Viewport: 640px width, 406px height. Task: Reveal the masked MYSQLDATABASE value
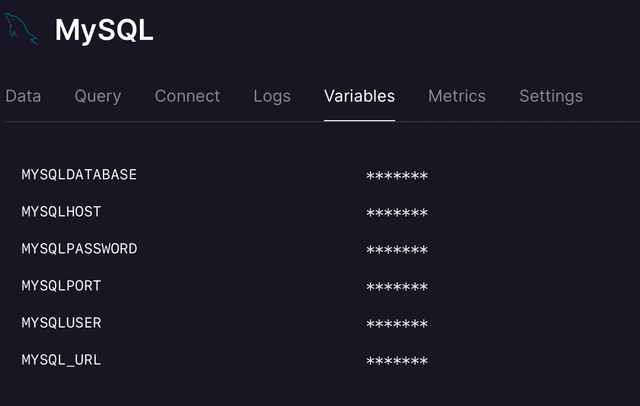397,177
